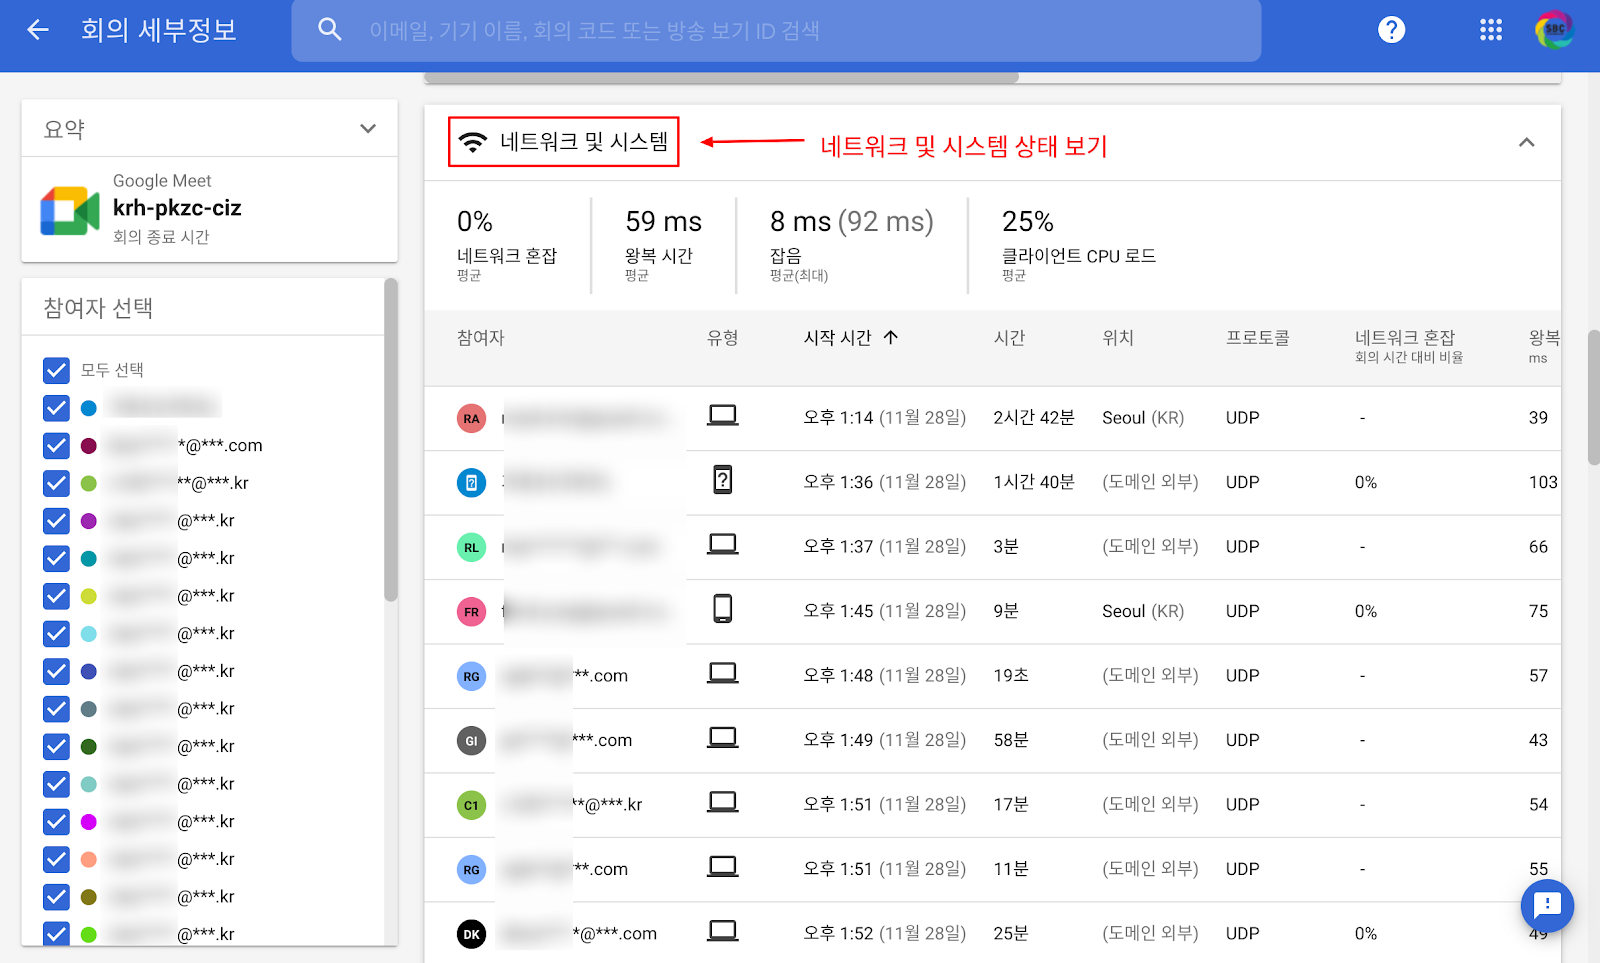Click the participant list scrollbar
The image size is (1600, 963).
pyautogui.click(x=391, y=440)
